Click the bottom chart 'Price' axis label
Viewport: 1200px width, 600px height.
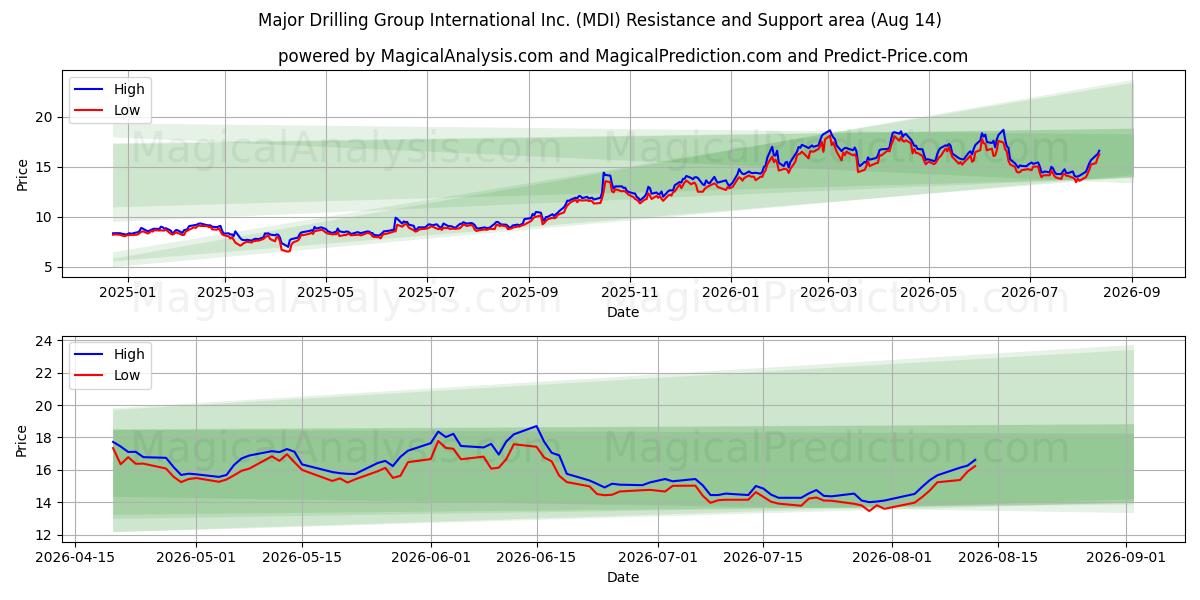23,440
